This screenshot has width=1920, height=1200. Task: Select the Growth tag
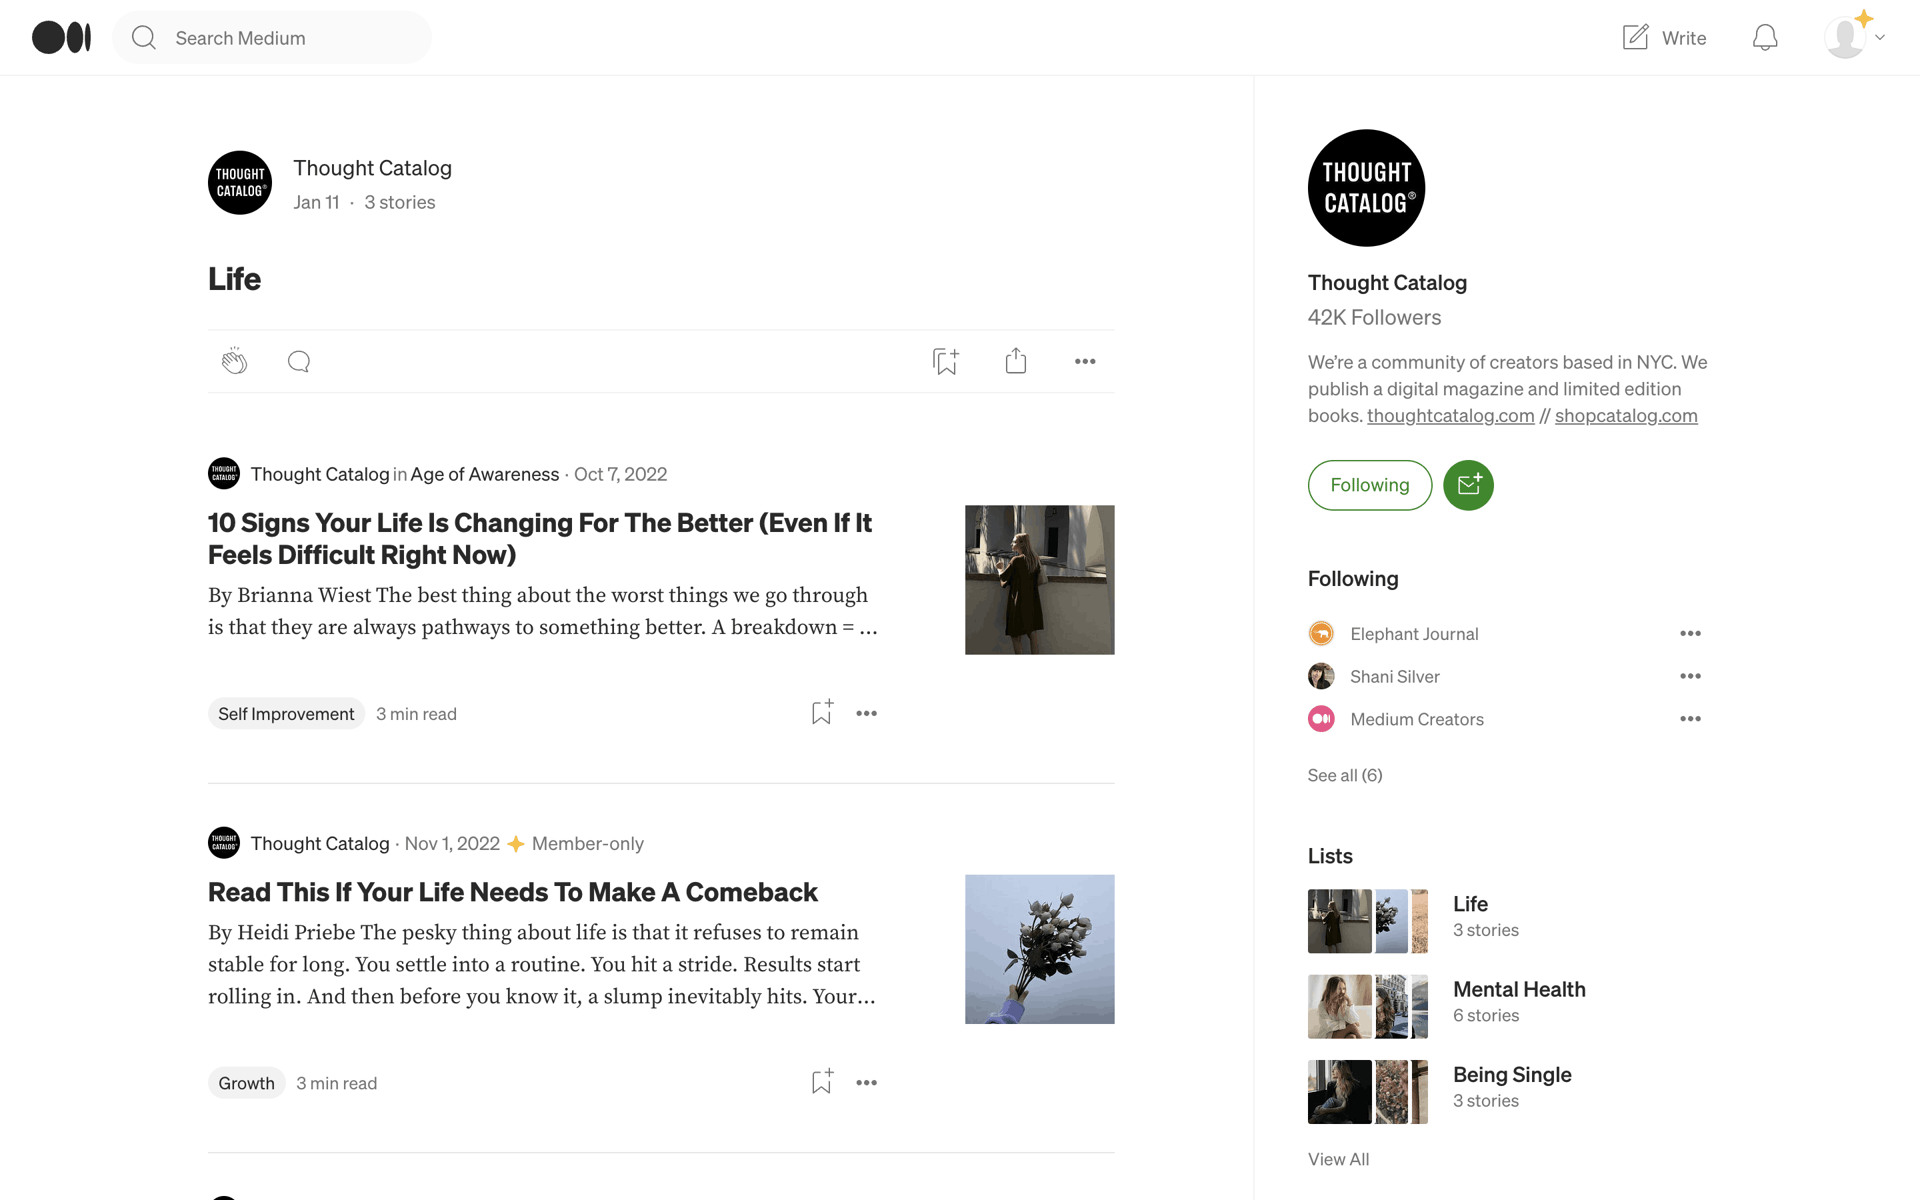pyautogui.click(x=246, y=1083)
